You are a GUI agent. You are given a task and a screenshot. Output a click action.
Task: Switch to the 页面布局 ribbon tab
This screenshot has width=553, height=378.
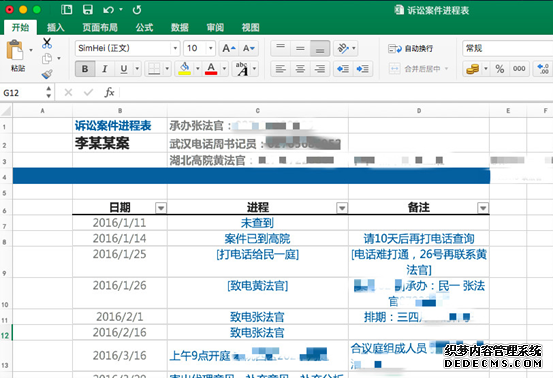100,28
